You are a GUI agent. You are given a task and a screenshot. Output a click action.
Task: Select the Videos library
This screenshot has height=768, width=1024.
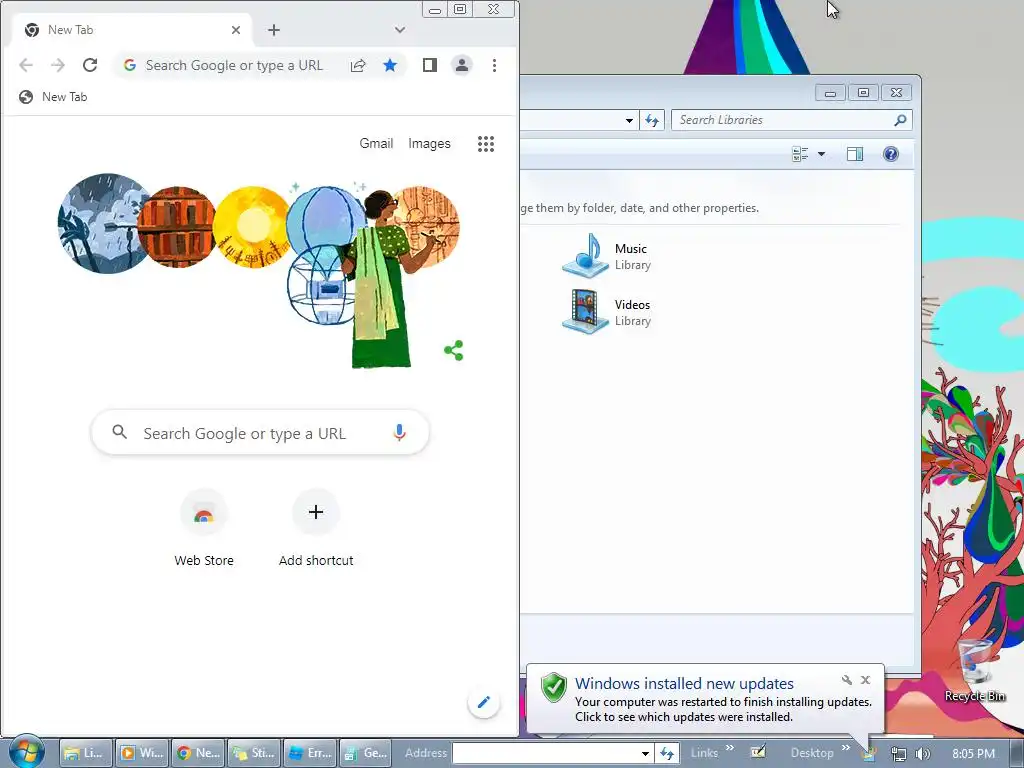(607, 312)
